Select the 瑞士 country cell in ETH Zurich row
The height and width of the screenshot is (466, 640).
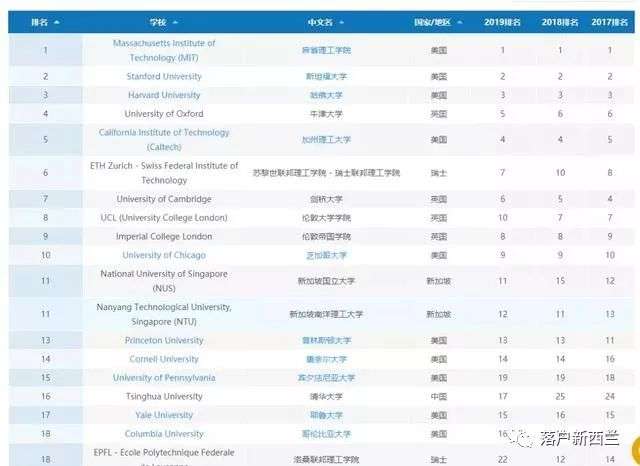pyautogui.click(x=439, y=173)
